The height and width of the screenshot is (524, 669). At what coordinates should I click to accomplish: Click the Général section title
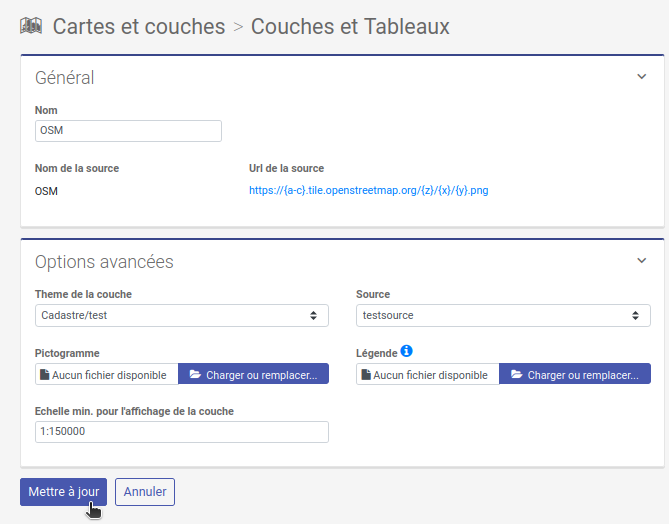[64, 77]
